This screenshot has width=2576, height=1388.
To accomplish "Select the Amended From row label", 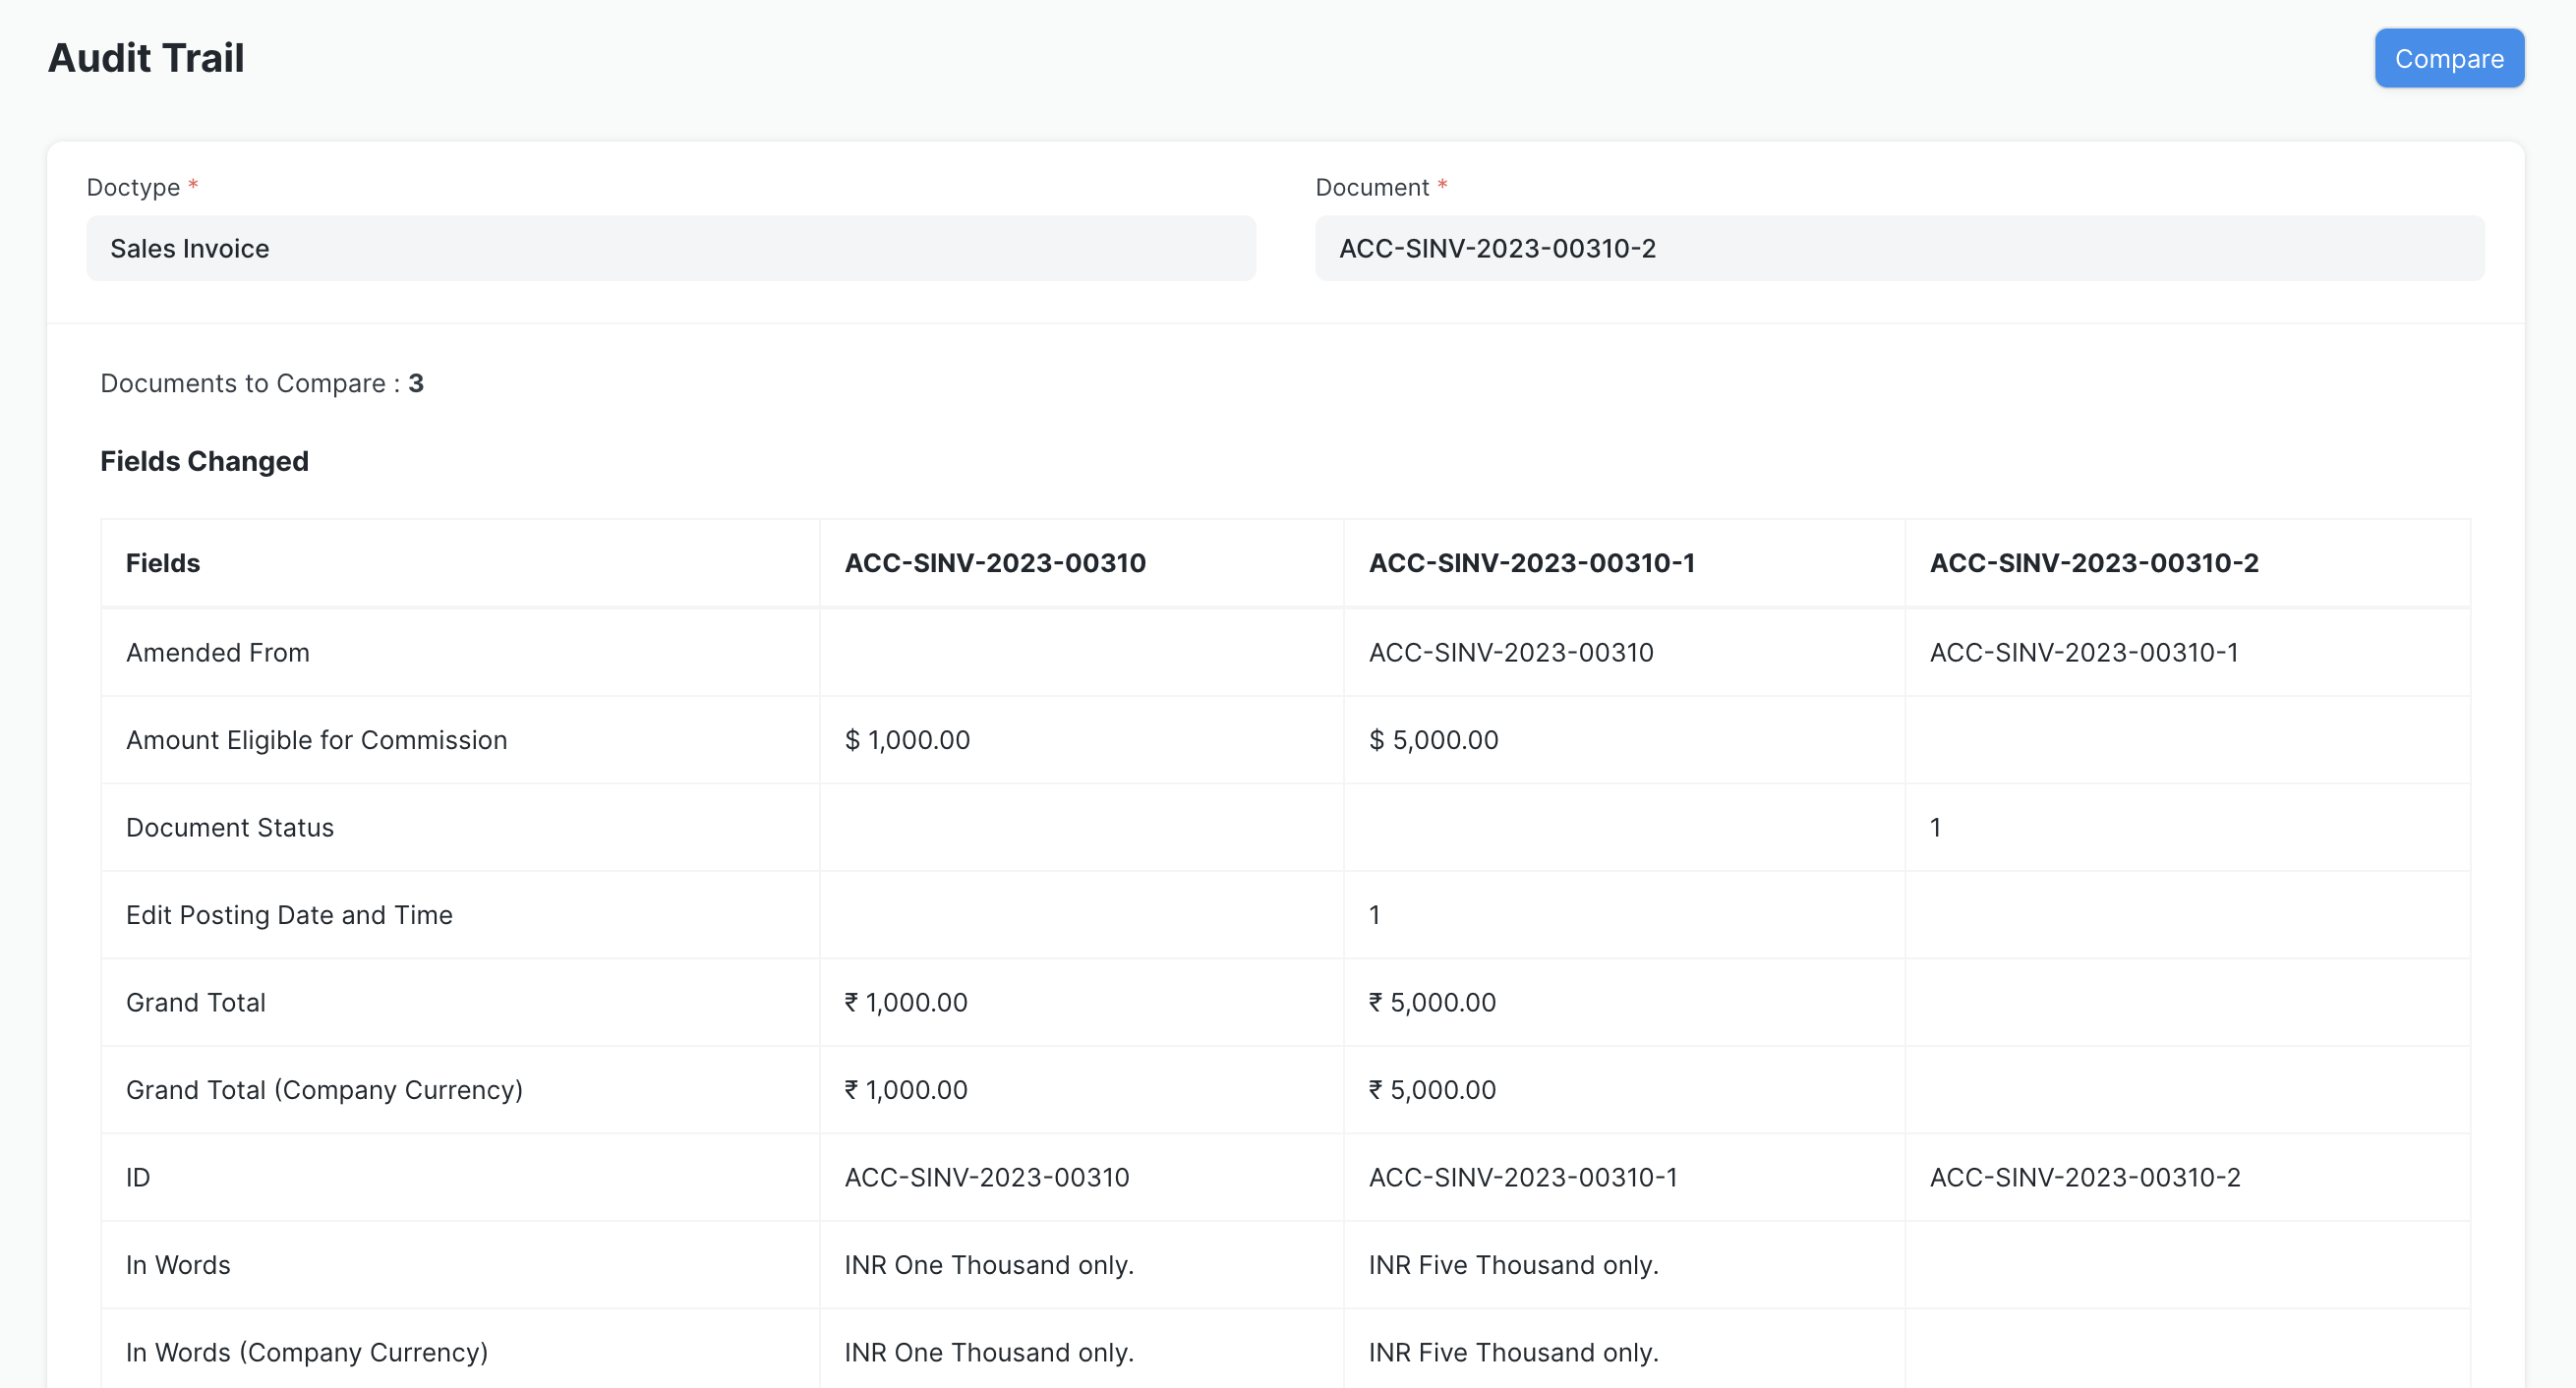I will coord(218,651).
